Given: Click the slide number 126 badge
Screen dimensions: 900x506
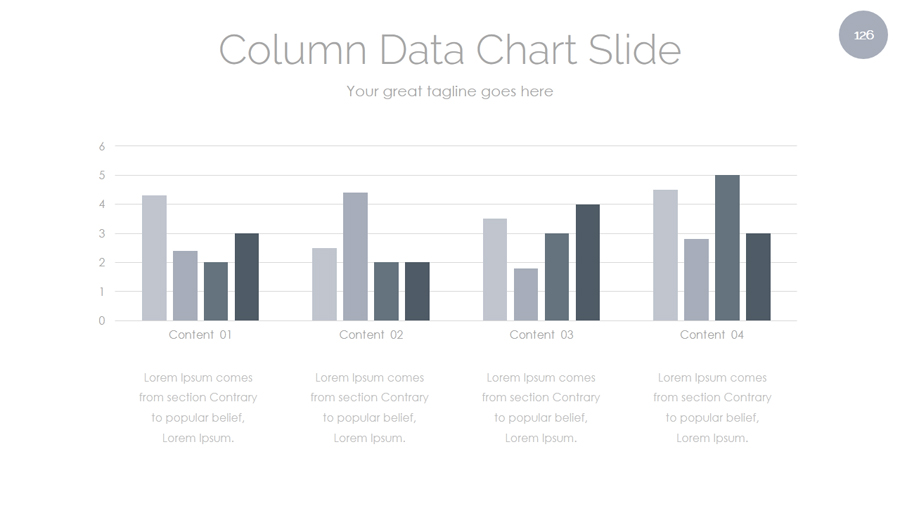Looking at the screenshot, I should pyautogui.click(x=863, y=35).
